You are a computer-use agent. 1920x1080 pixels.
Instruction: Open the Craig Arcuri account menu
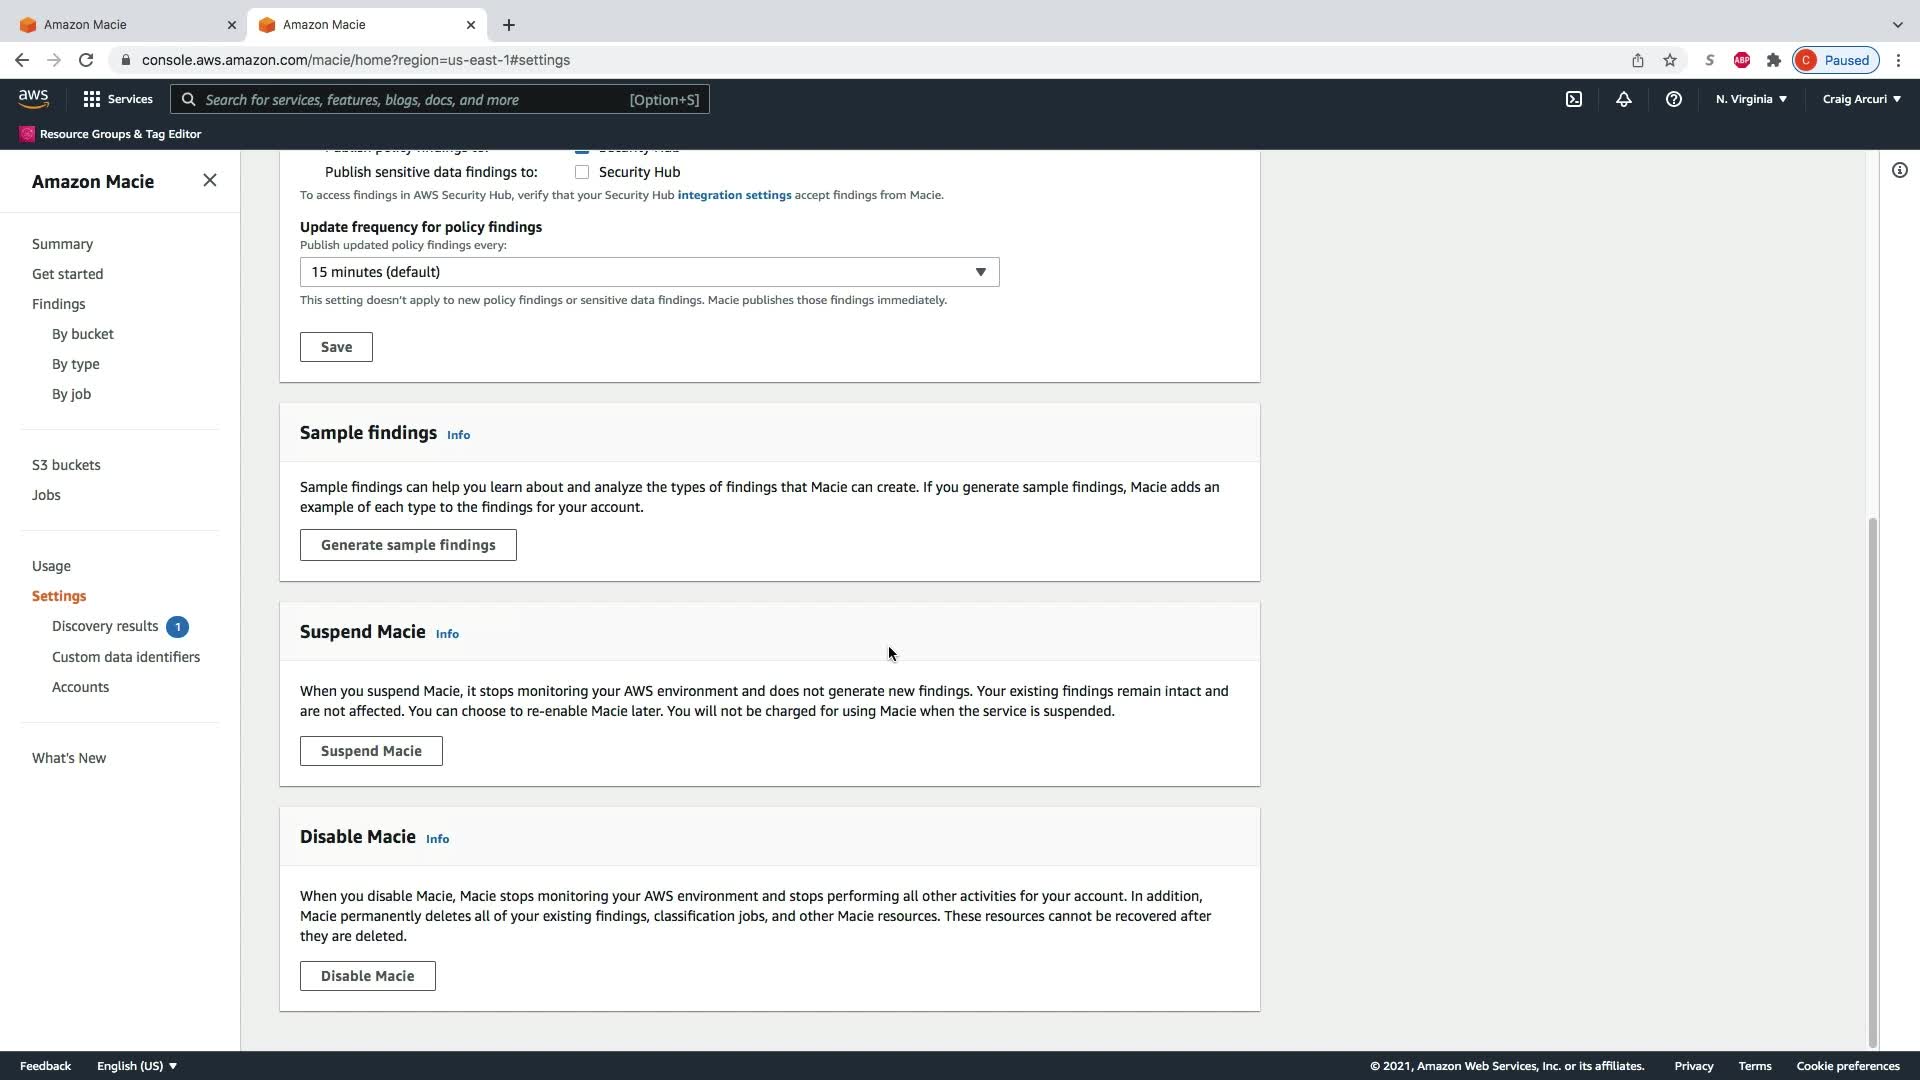[1861, 99]
